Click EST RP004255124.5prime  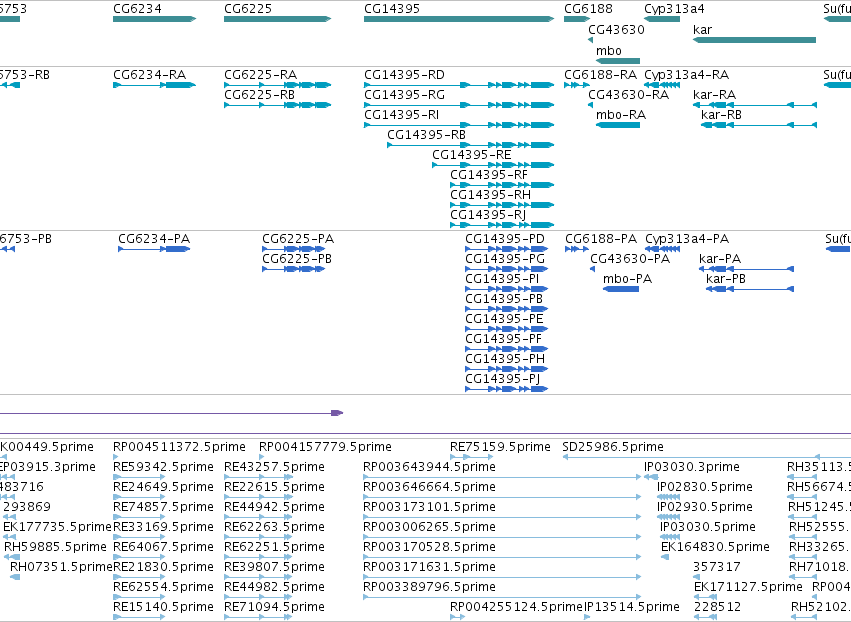pyautogui.click(x=516, y=607)
